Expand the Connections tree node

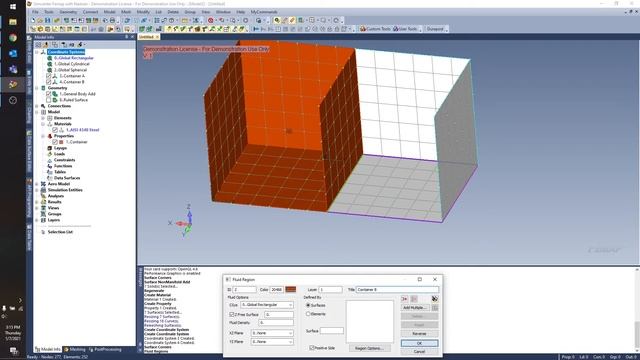[x=37, y=106]
